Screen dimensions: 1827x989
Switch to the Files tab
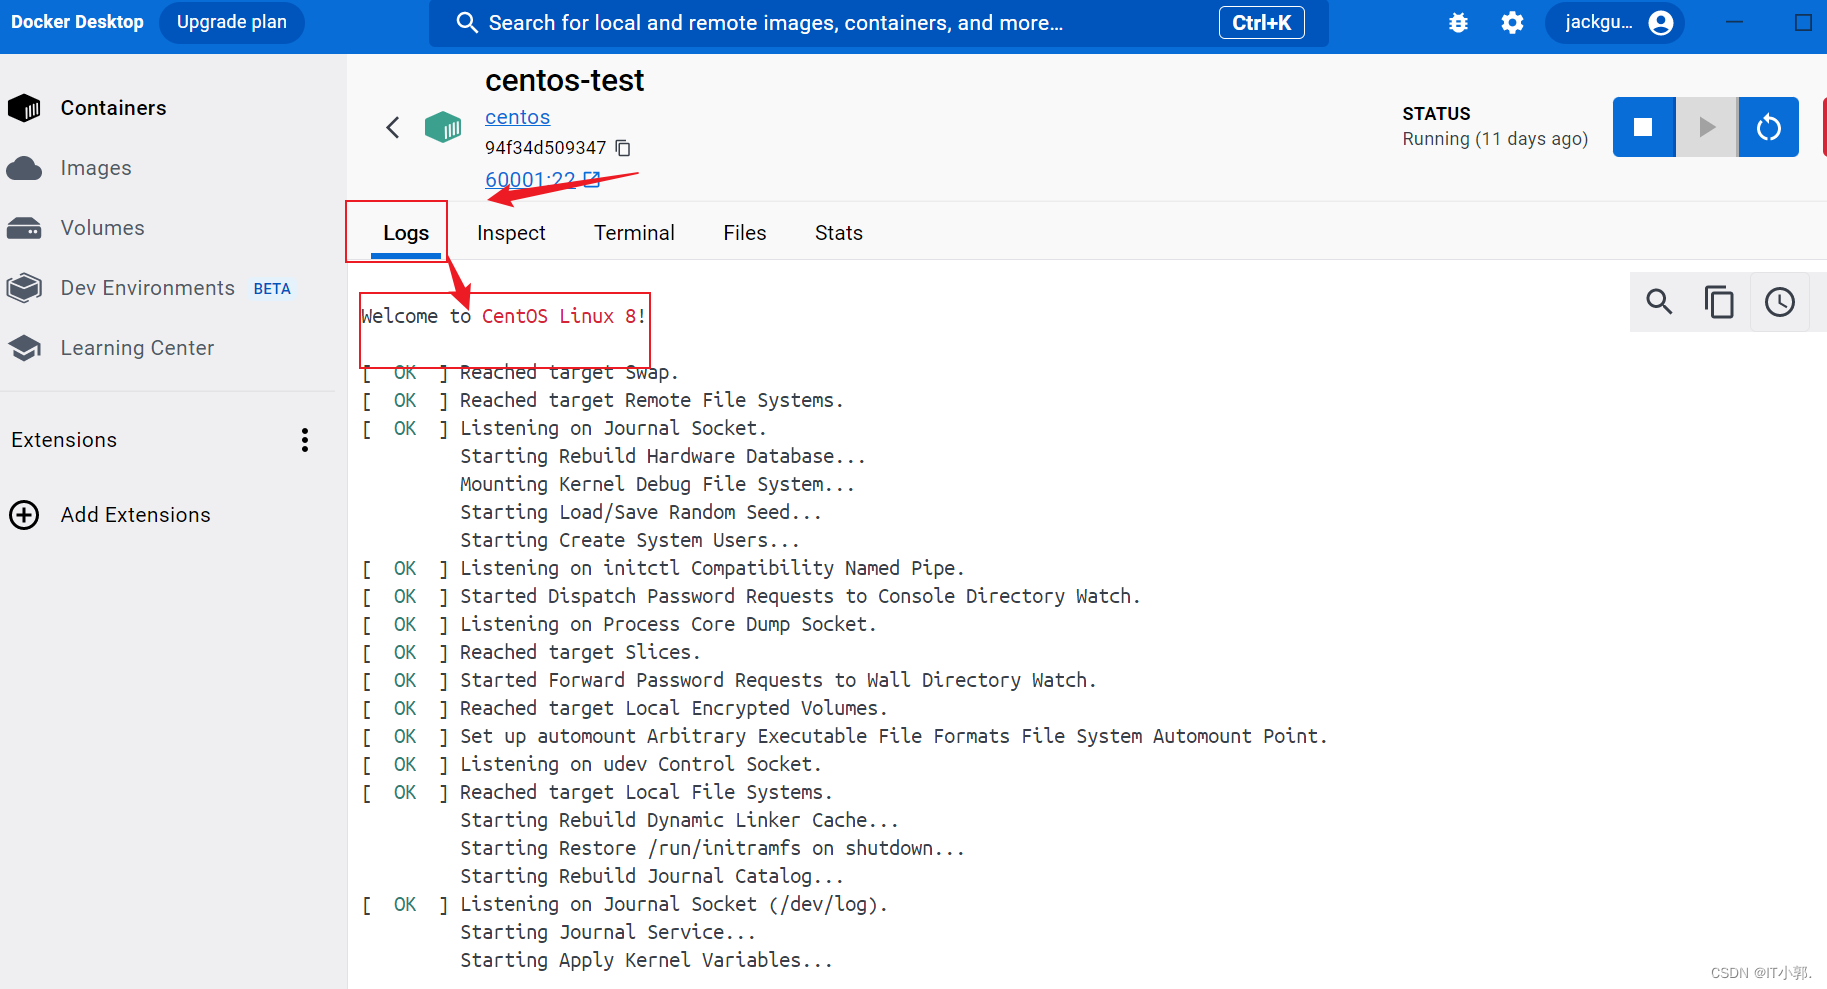(745, 233)
